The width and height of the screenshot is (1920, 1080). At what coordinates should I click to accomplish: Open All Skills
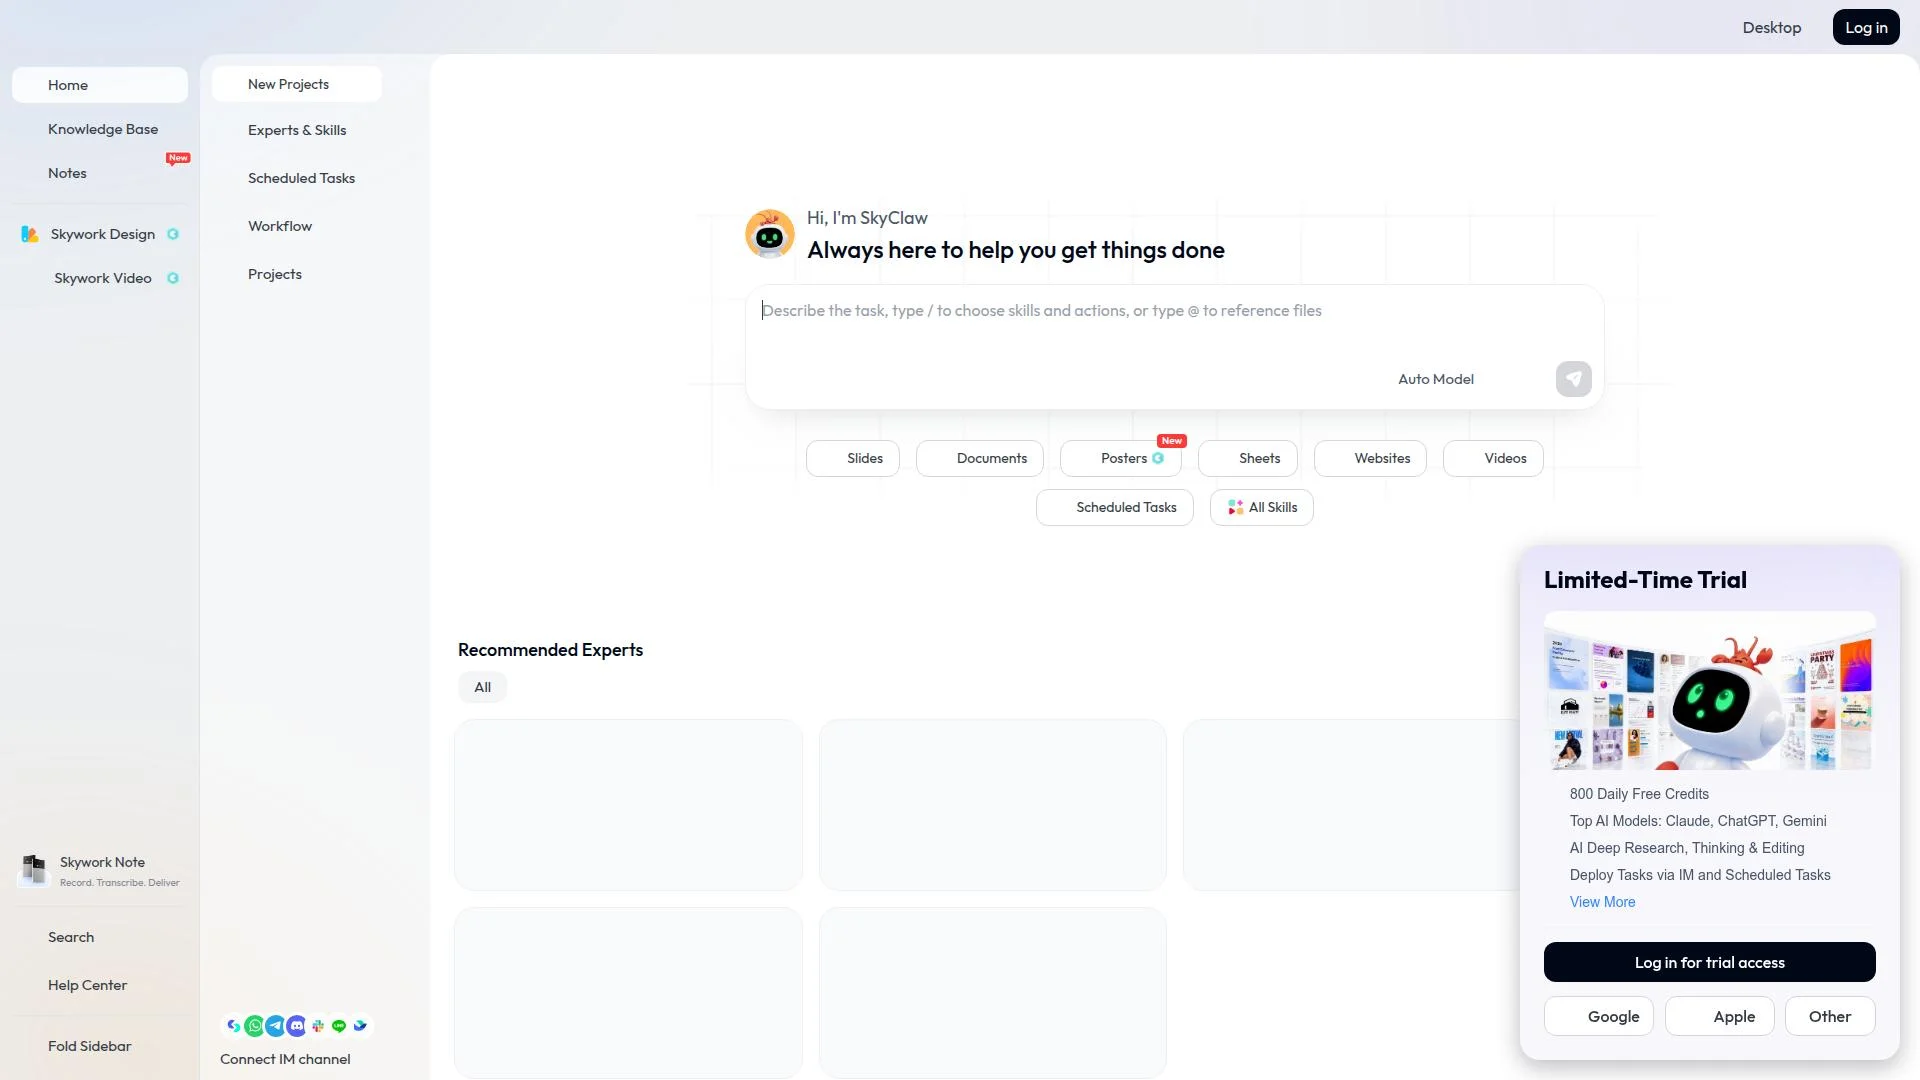1262,507
